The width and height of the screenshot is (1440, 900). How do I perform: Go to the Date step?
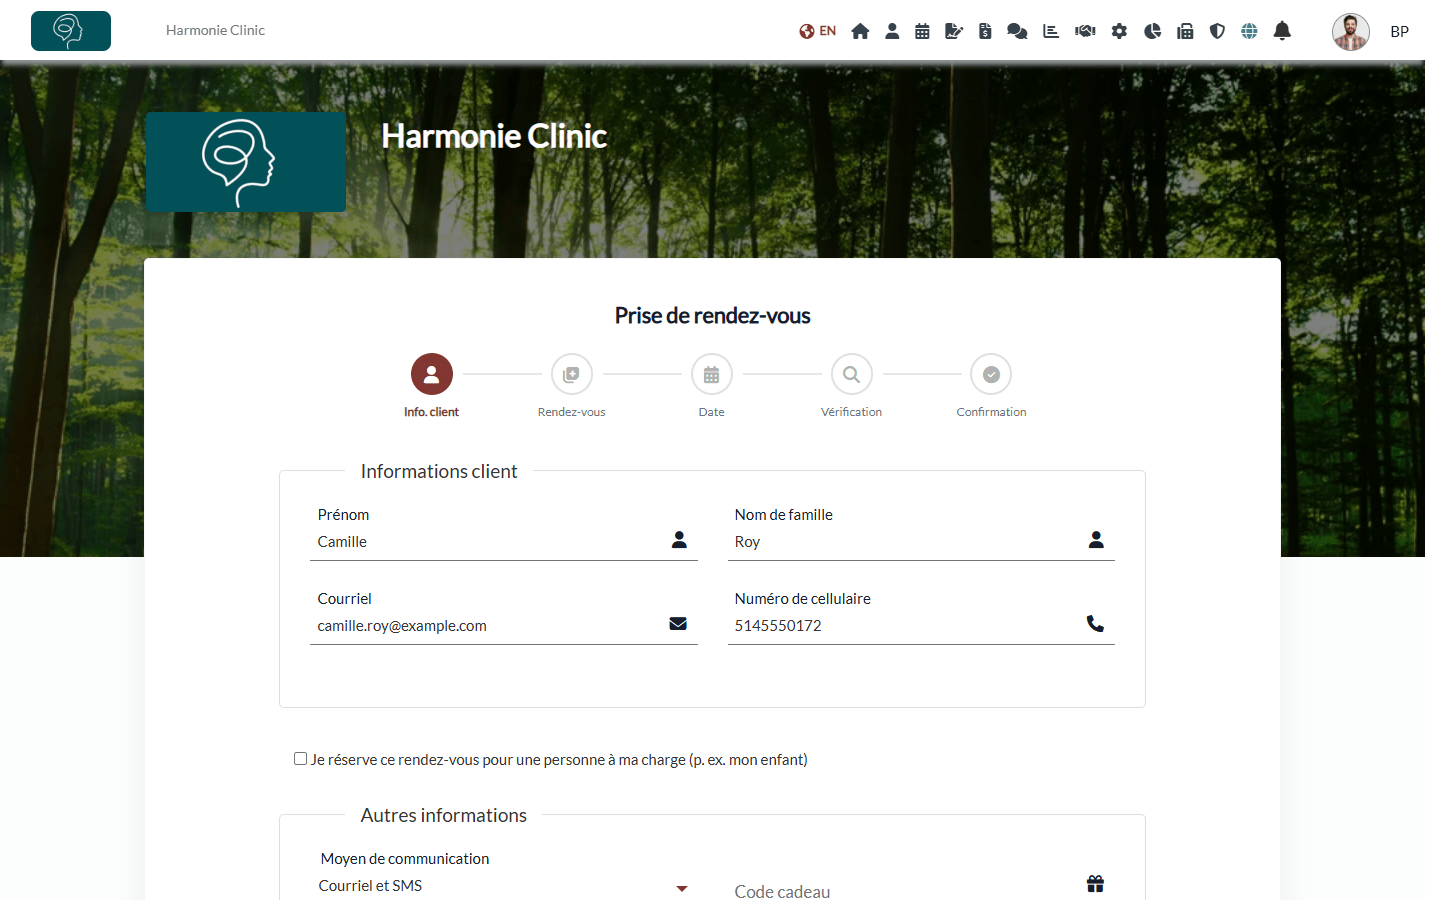coord(712,374)
